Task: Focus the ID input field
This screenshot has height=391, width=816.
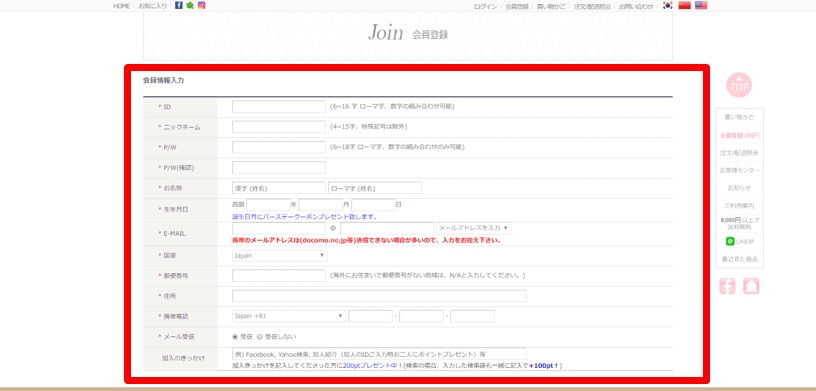Action: coord(279,106)
